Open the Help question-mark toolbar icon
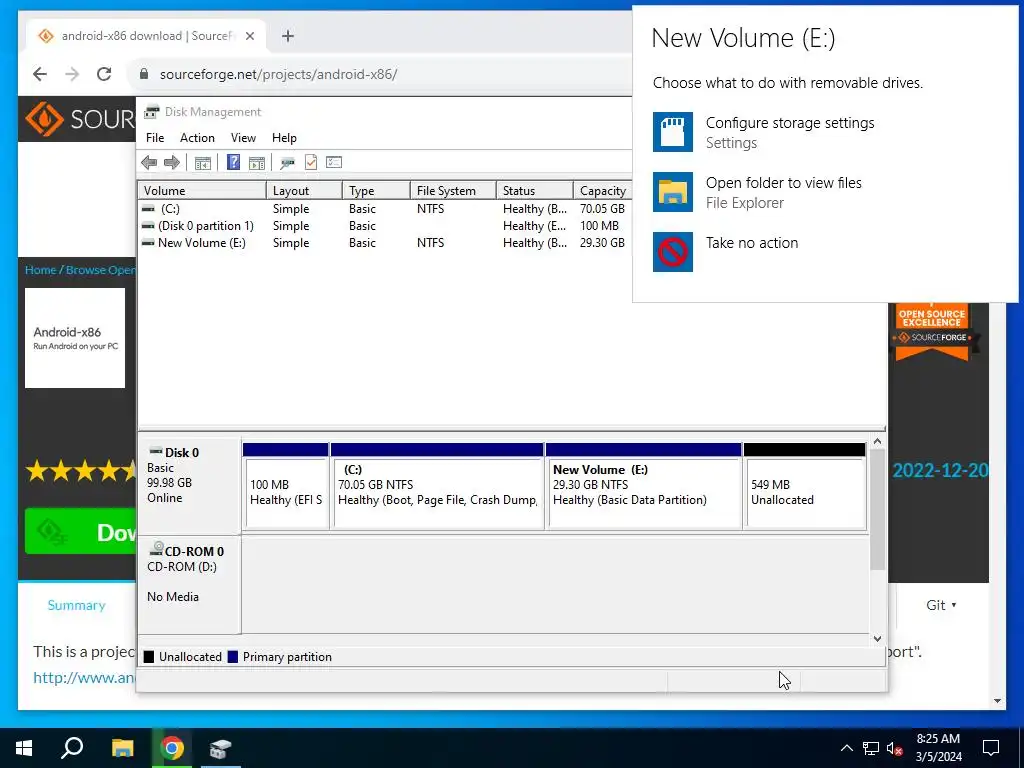 [x=233, y=162]
